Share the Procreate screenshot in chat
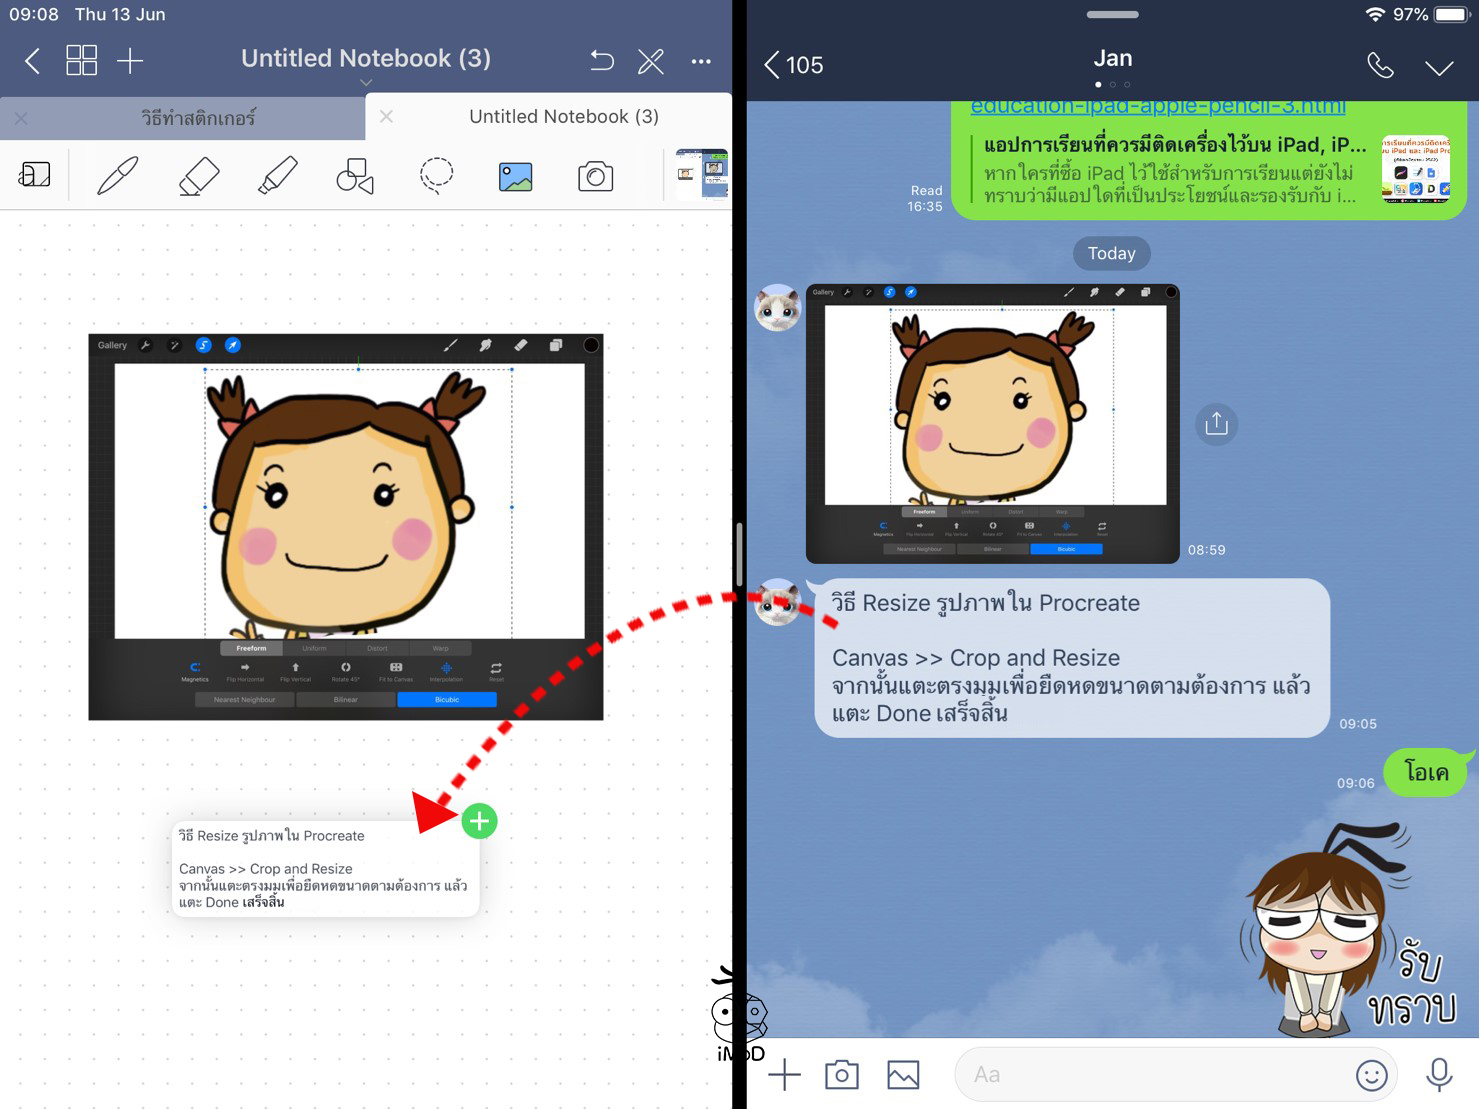 (1216, 424)
